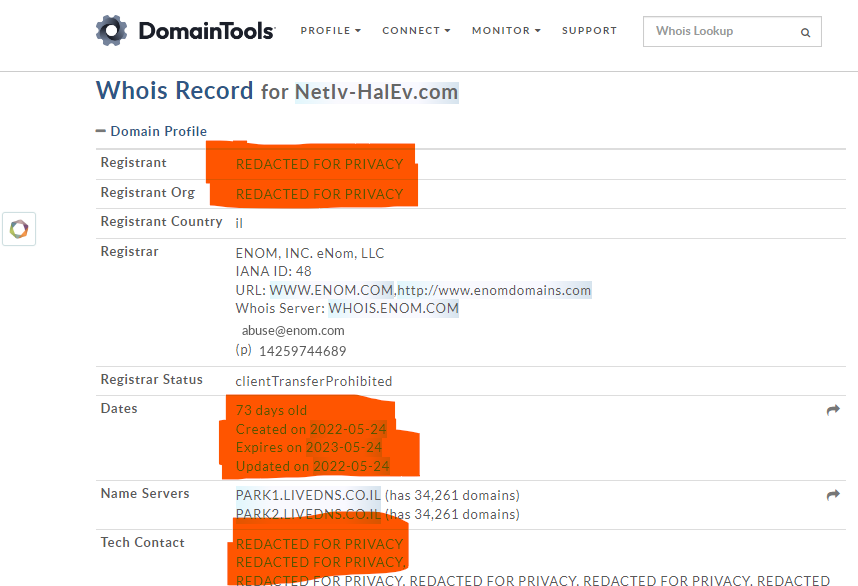The height and width of the screenshot is (586, 858).
Task: Focus the Whois Lookup search field
Action: tap(732, 31)
